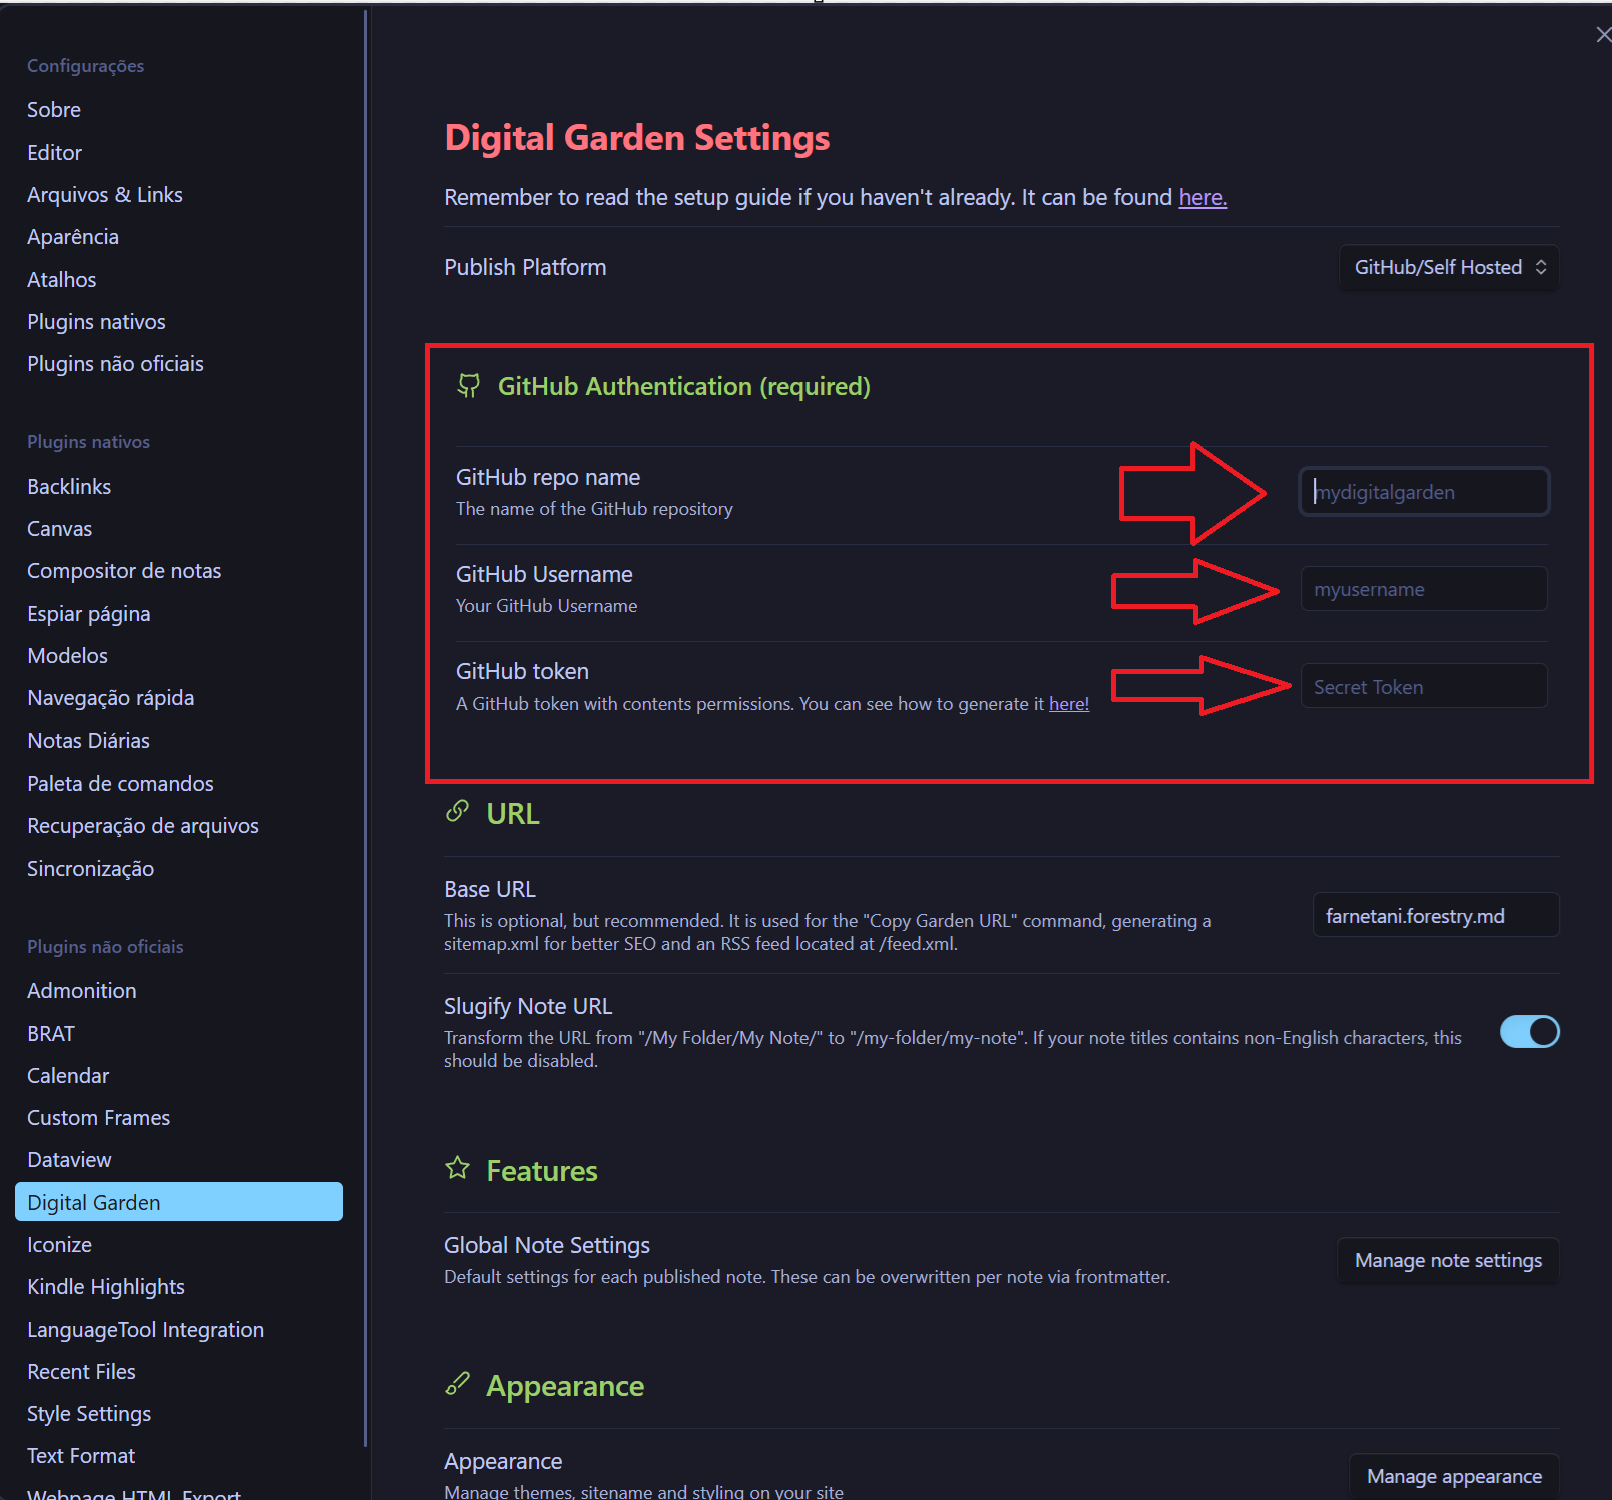Viewport: 1612px width, 1500px height.
Task: Follow the token generation 'here!' link
Action: pos(1068,704)
